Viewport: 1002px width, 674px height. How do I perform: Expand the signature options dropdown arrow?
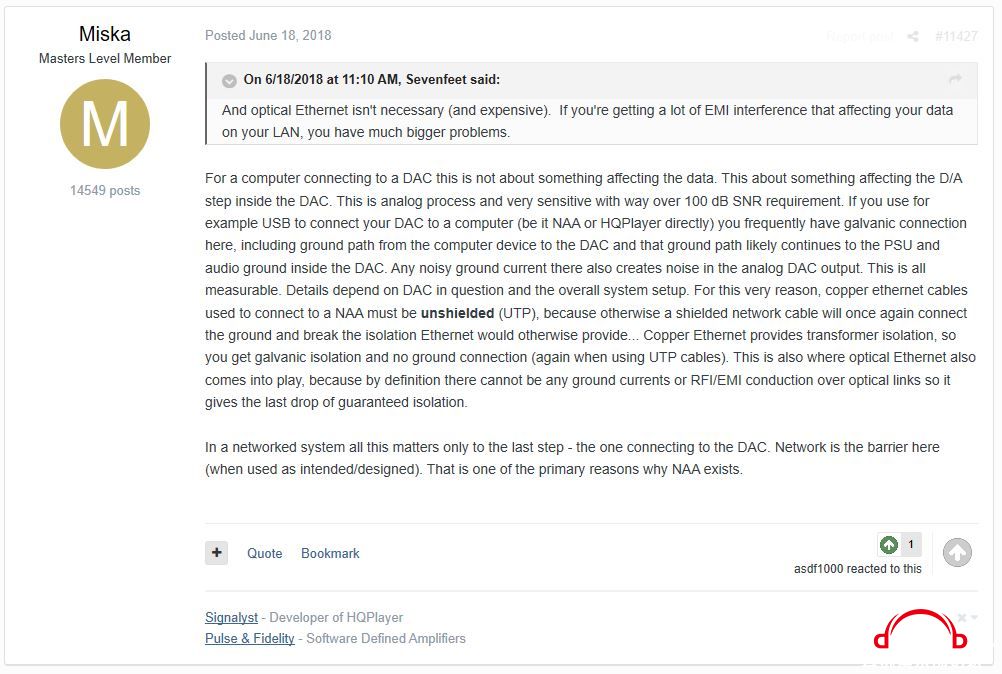(975, 617)
